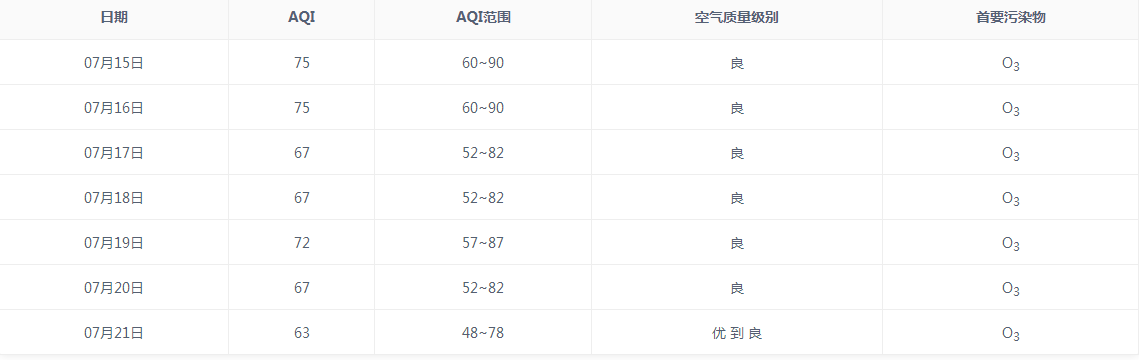The height and width of the screenshot is (360, 1139).
Task: Select the 07月17日 row date
Action: tap(114, 153)
